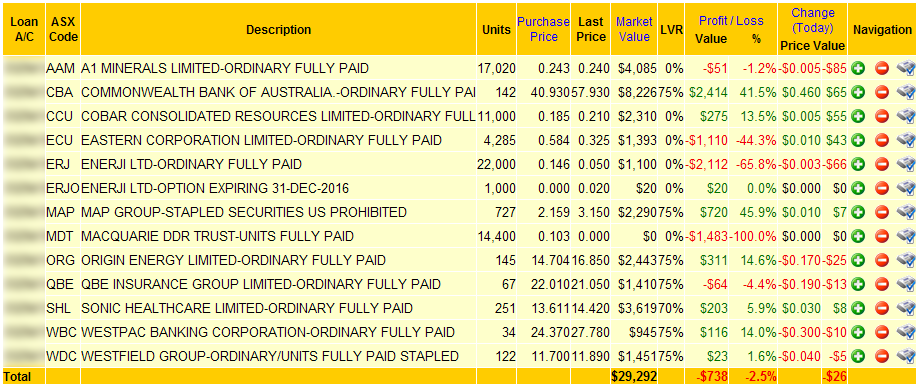The width and height of the screenshot is (919, 387).
Task: Click green plus icon for QBE row
Action: [859, 285]
